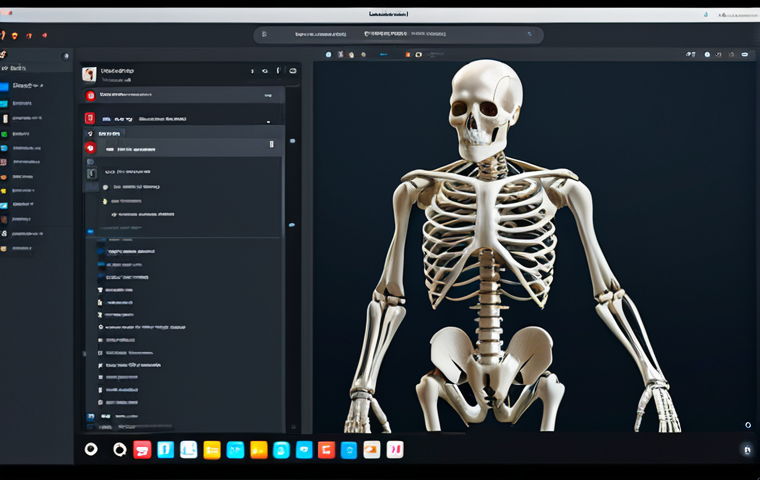760x480 pixels.
Task: Click the vertical handle icon on highlighted row
Action: [x=271, y=144]
